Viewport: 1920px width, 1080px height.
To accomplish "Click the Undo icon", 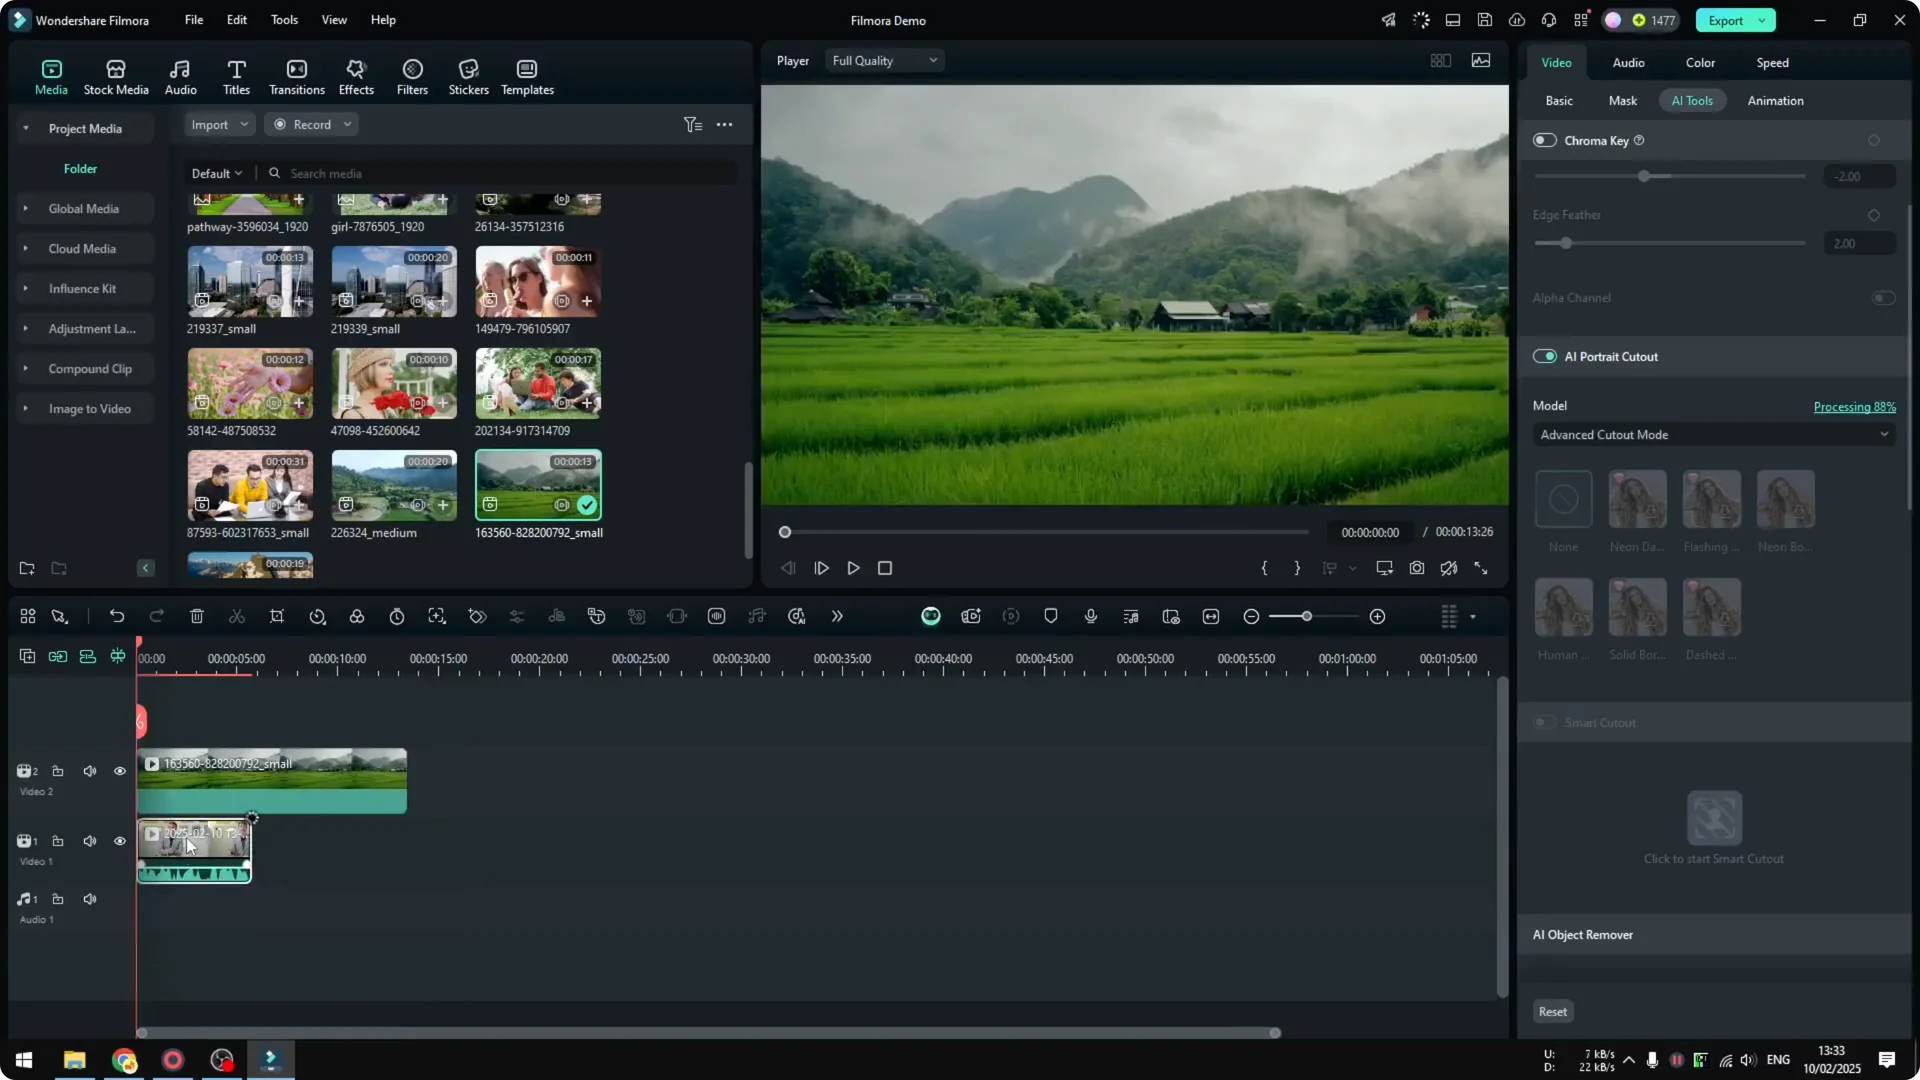I will [117, 616].
